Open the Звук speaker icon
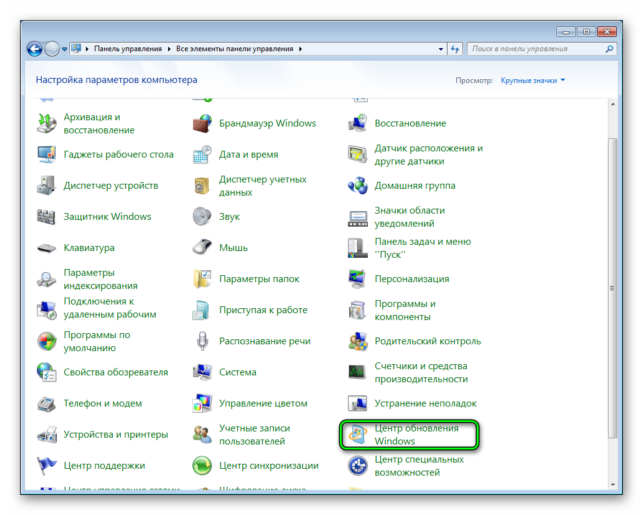Screen dimensions: 643x515 click(202, 217)
